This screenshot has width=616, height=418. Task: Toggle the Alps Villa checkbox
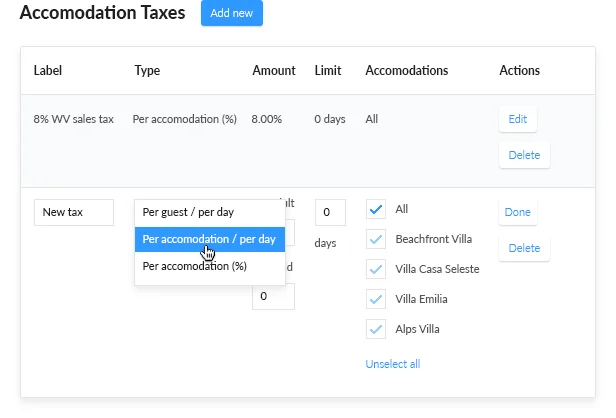tap(376, 328)
